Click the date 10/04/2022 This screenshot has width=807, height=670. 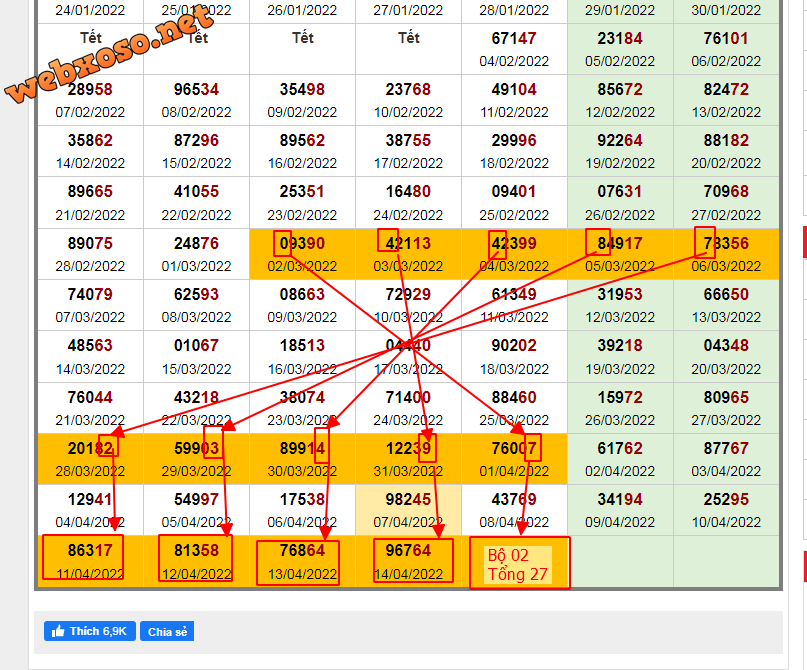click(x=726, y=522)
